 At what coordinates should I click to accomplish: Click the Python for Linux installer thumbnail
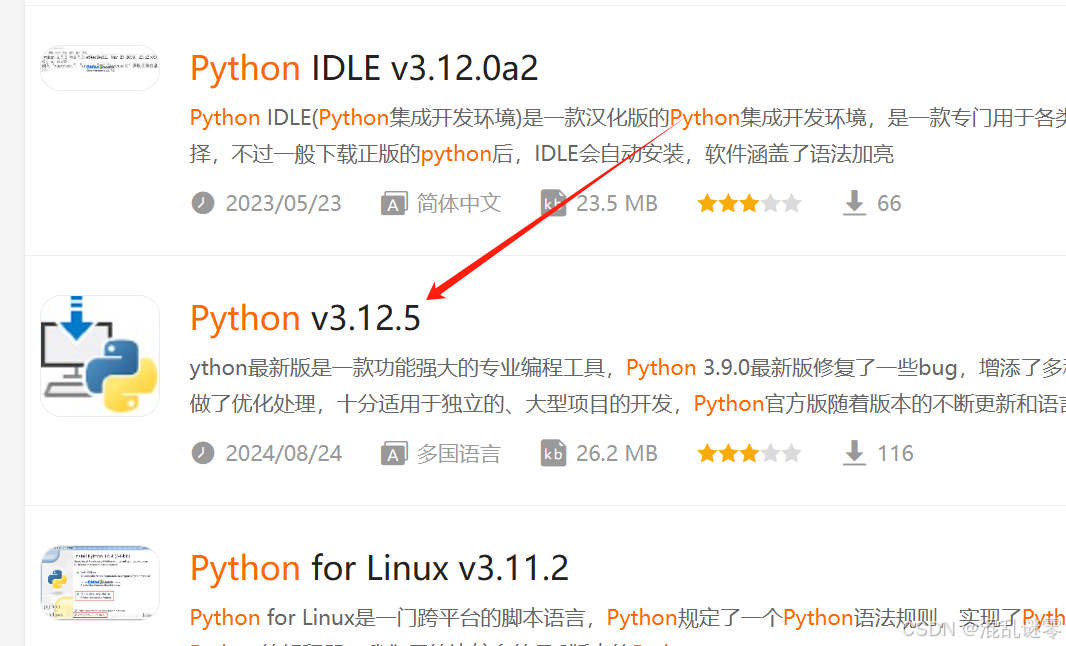(100, 583)
